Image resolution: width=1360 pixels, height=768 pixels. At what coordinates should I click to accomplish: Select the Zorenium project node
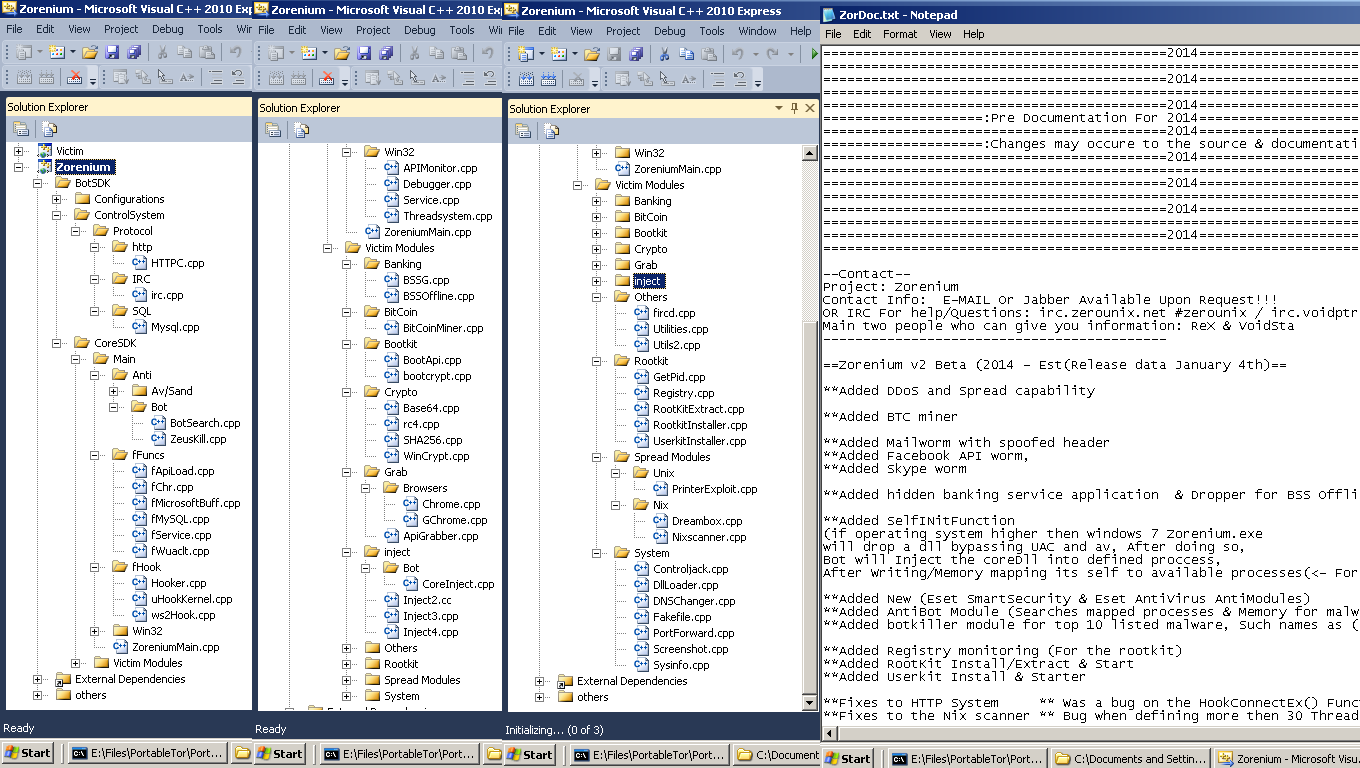pyautogui.click(x=83, y=167)
